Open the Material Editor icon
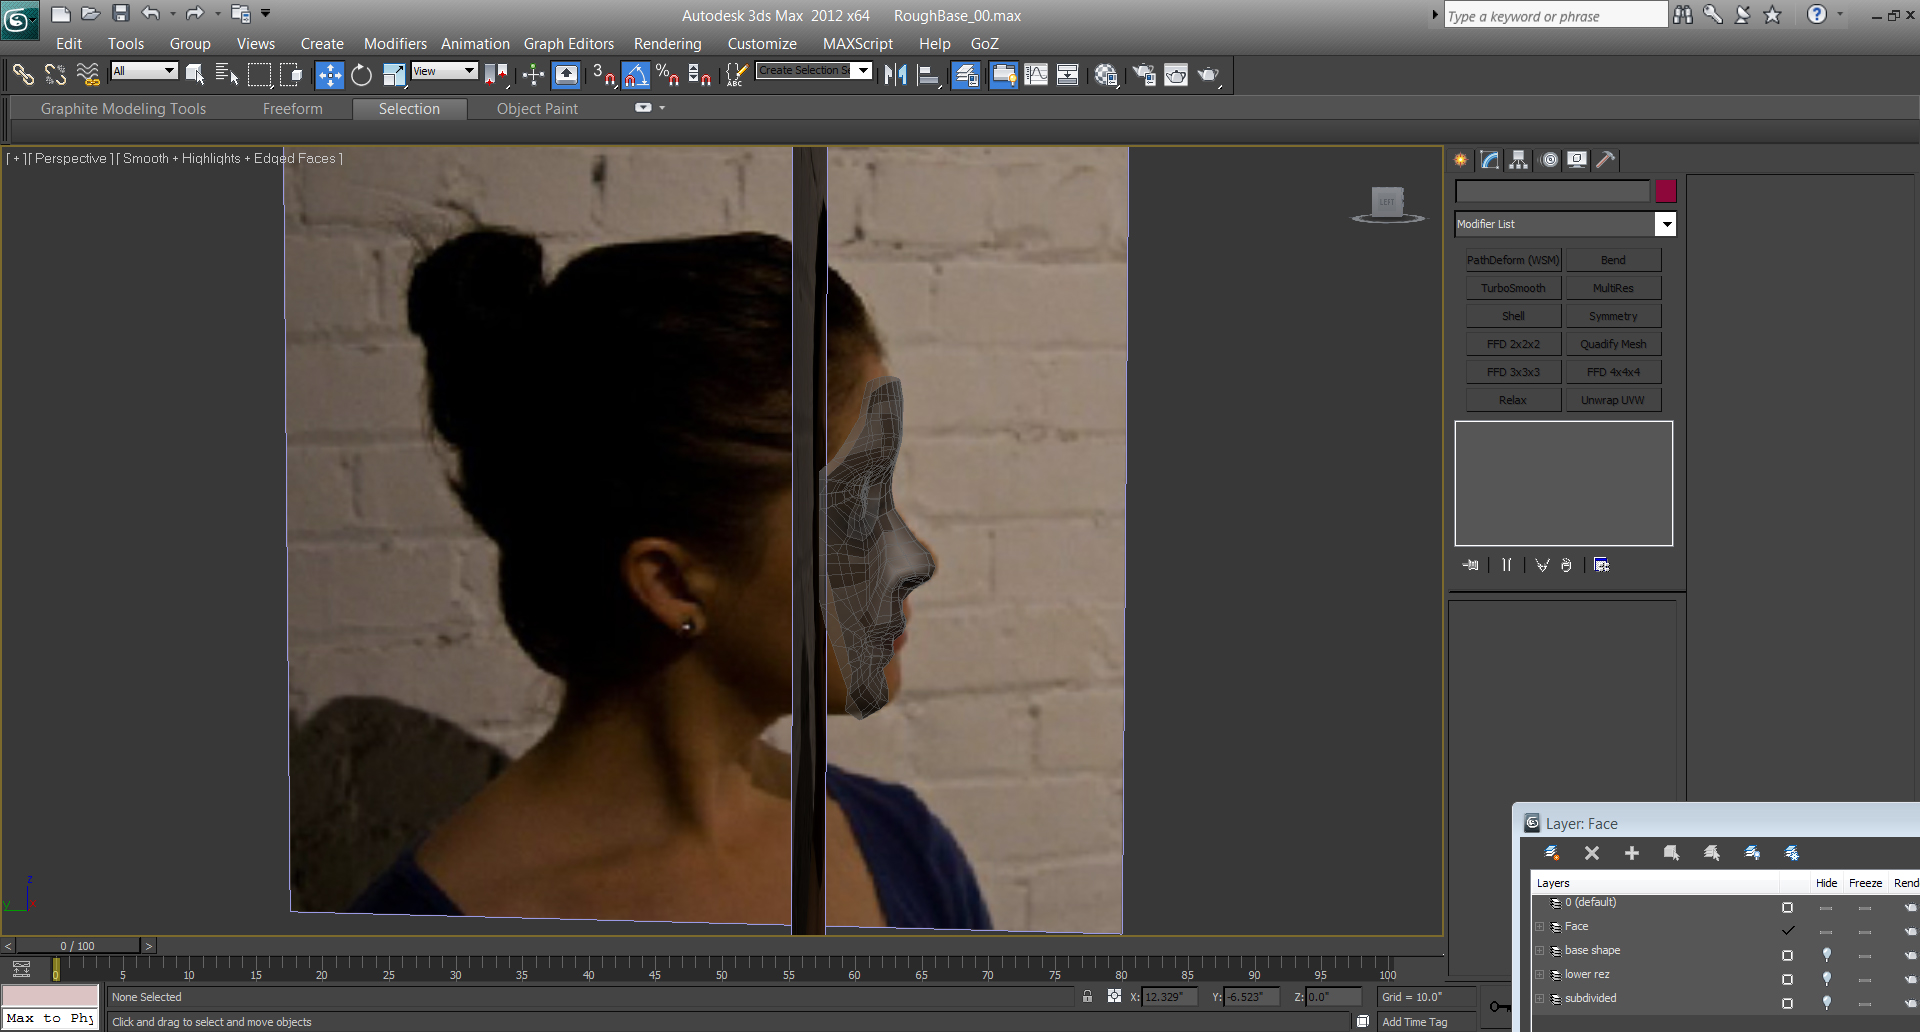1920x1032 pixels. [1106, 75]
